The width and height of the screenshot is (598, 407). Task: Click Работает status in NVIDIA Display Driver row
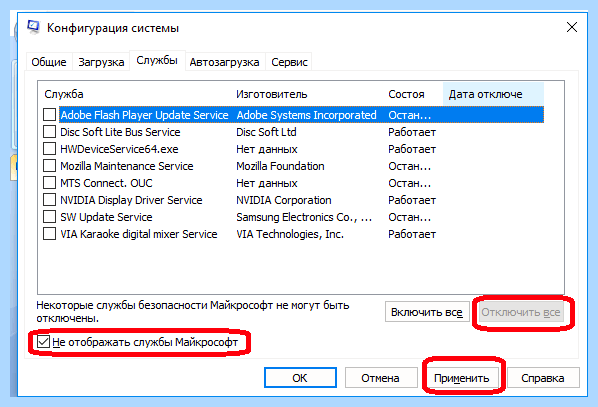[412, 200]
